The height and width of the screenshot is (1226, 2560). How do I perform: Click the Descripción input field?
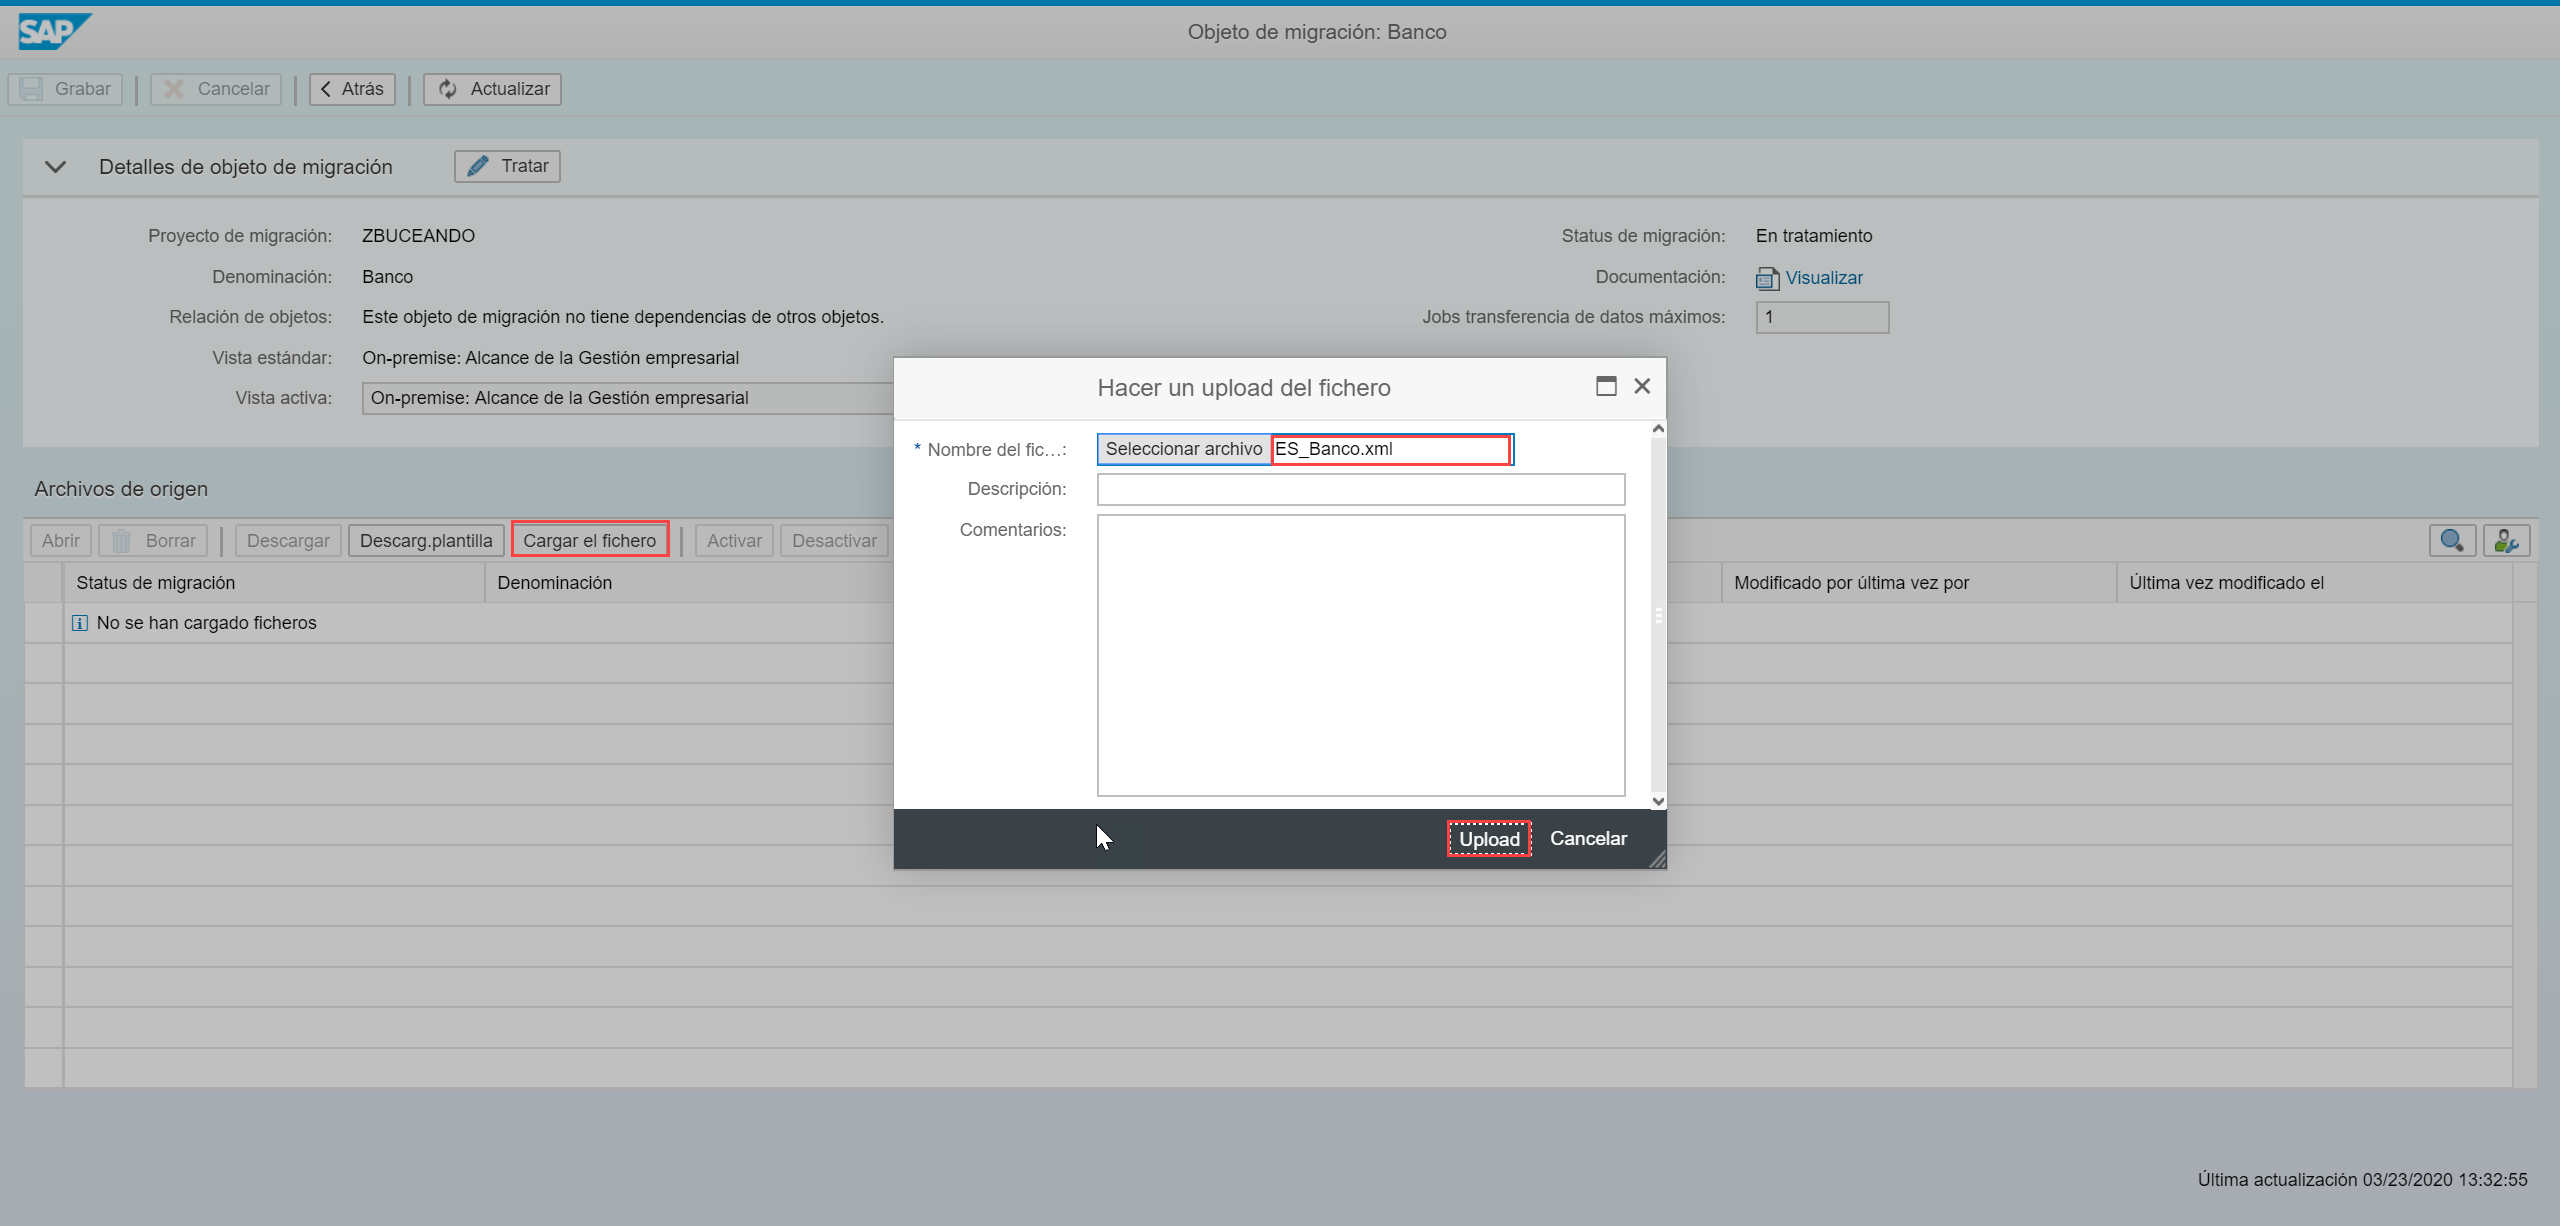point(1360,489)
